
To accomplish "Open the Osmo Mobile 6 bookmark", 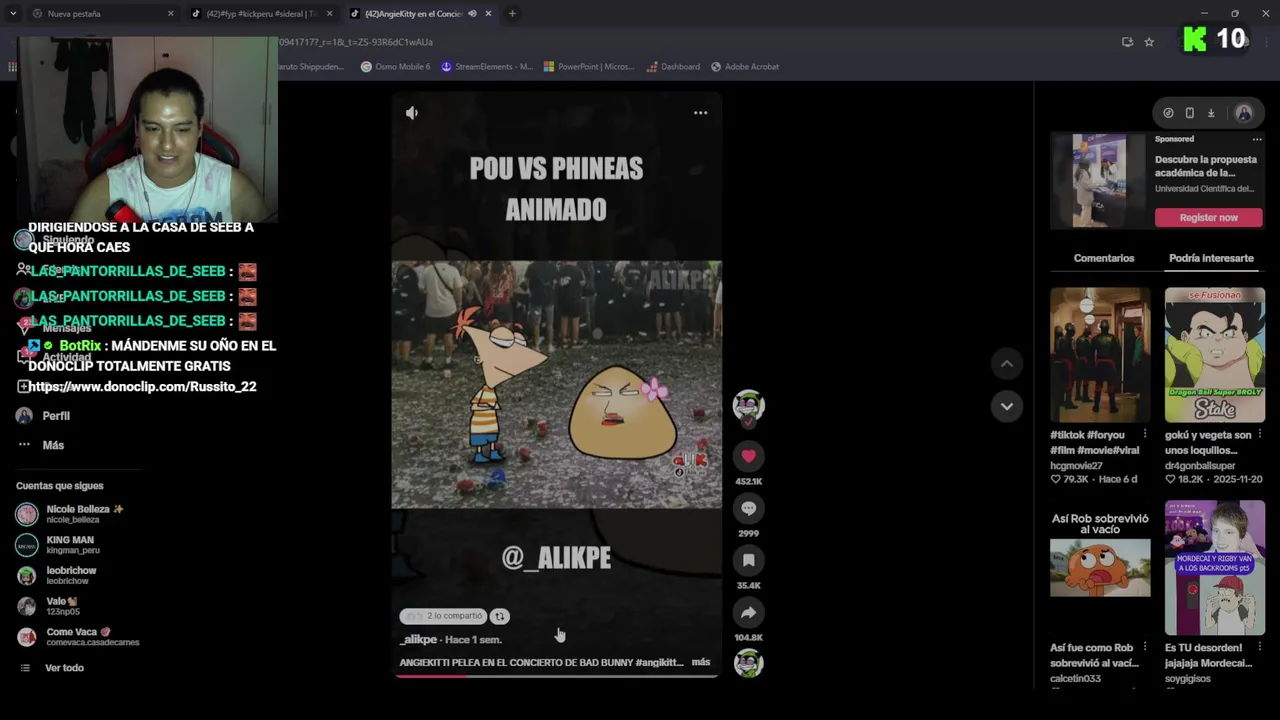I will [x=395, y=67].
